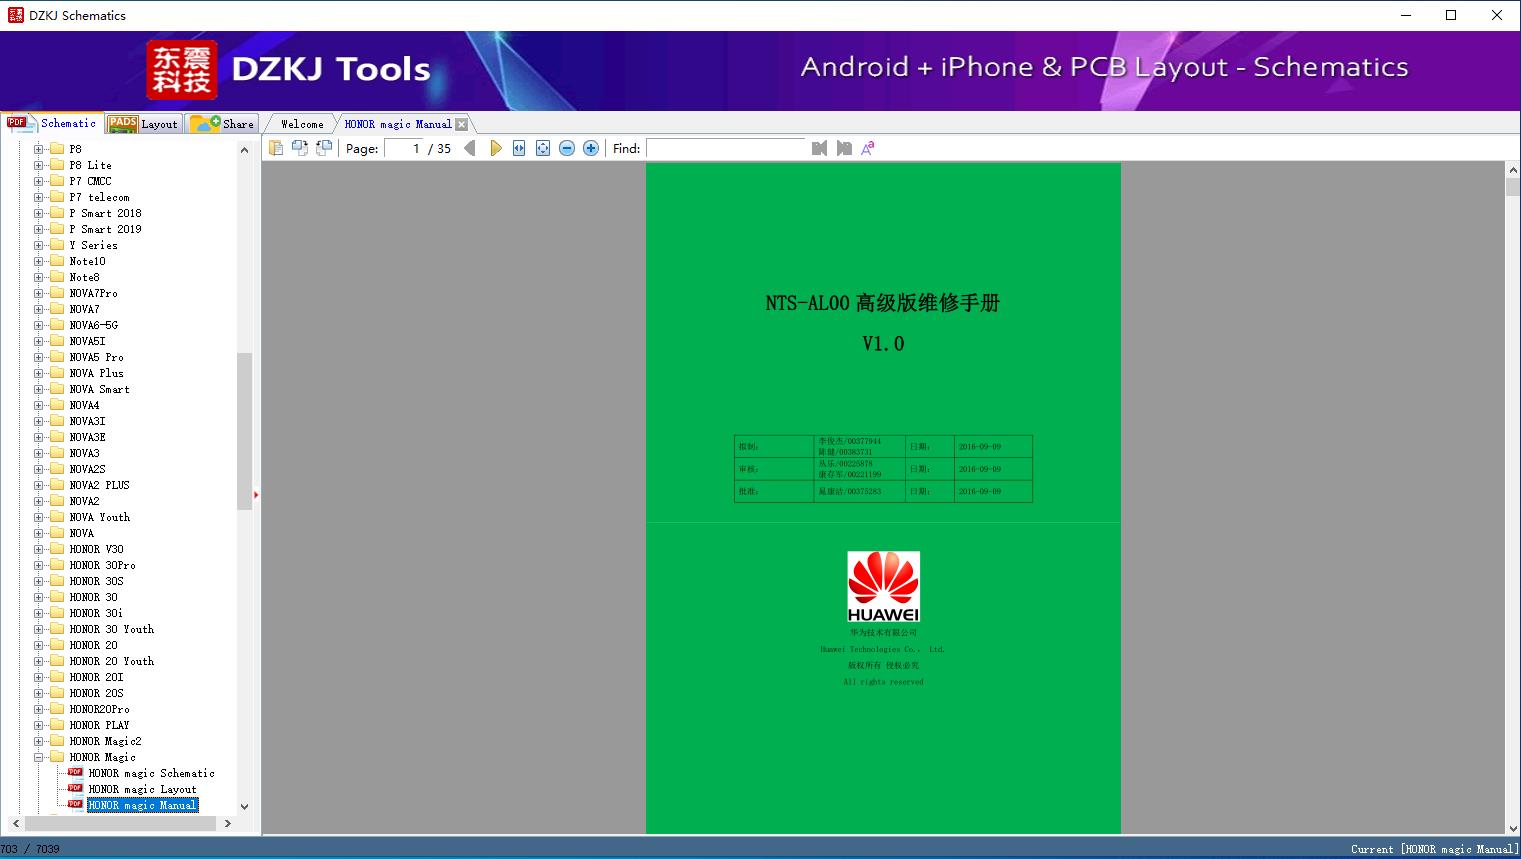Fit whole page in view icon
Screen dimensions: 1521x859
pos(543,148)
